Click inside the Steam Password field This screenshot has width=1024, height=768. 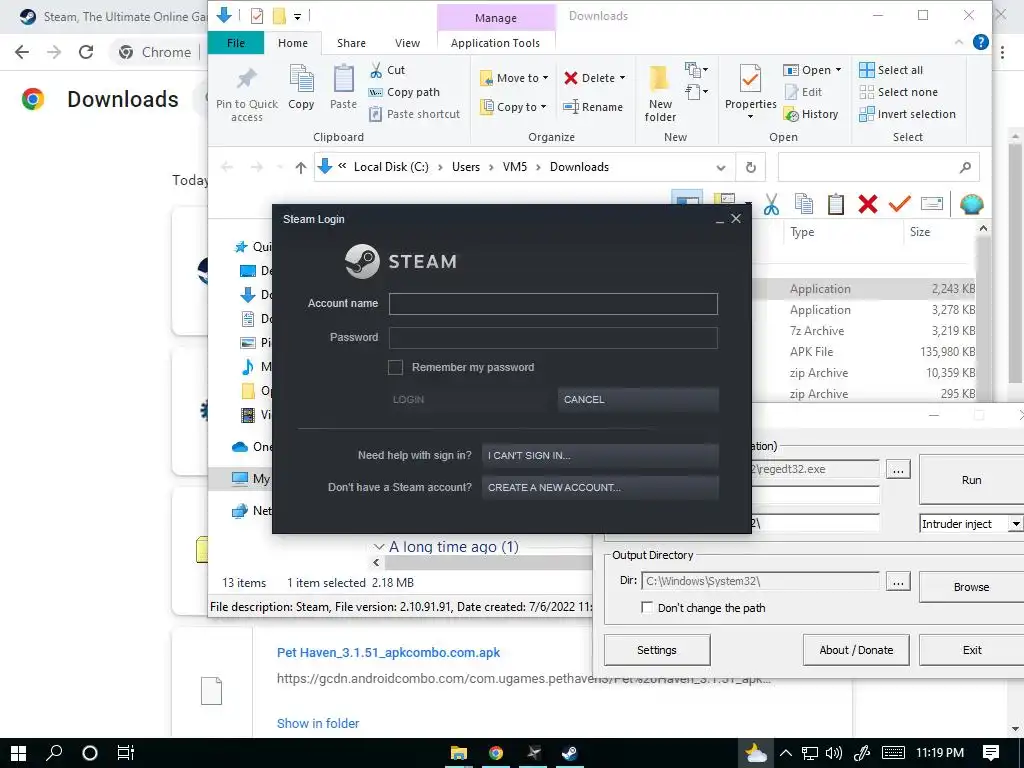tap(553, 338)
